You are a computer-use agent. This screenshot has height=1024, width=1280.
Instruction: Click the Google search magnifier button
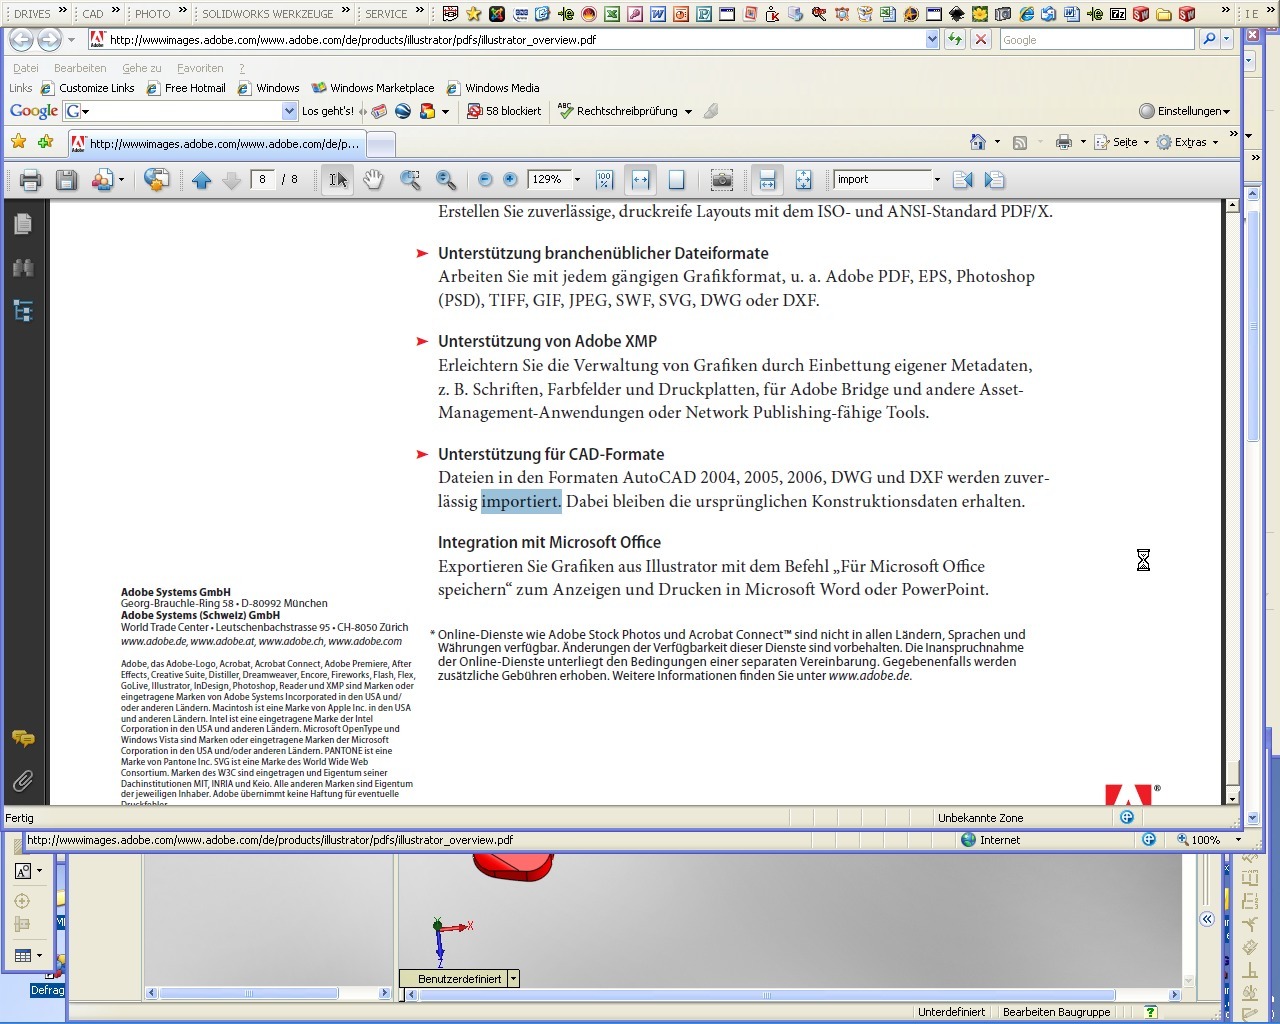(x=1209, y=40)
